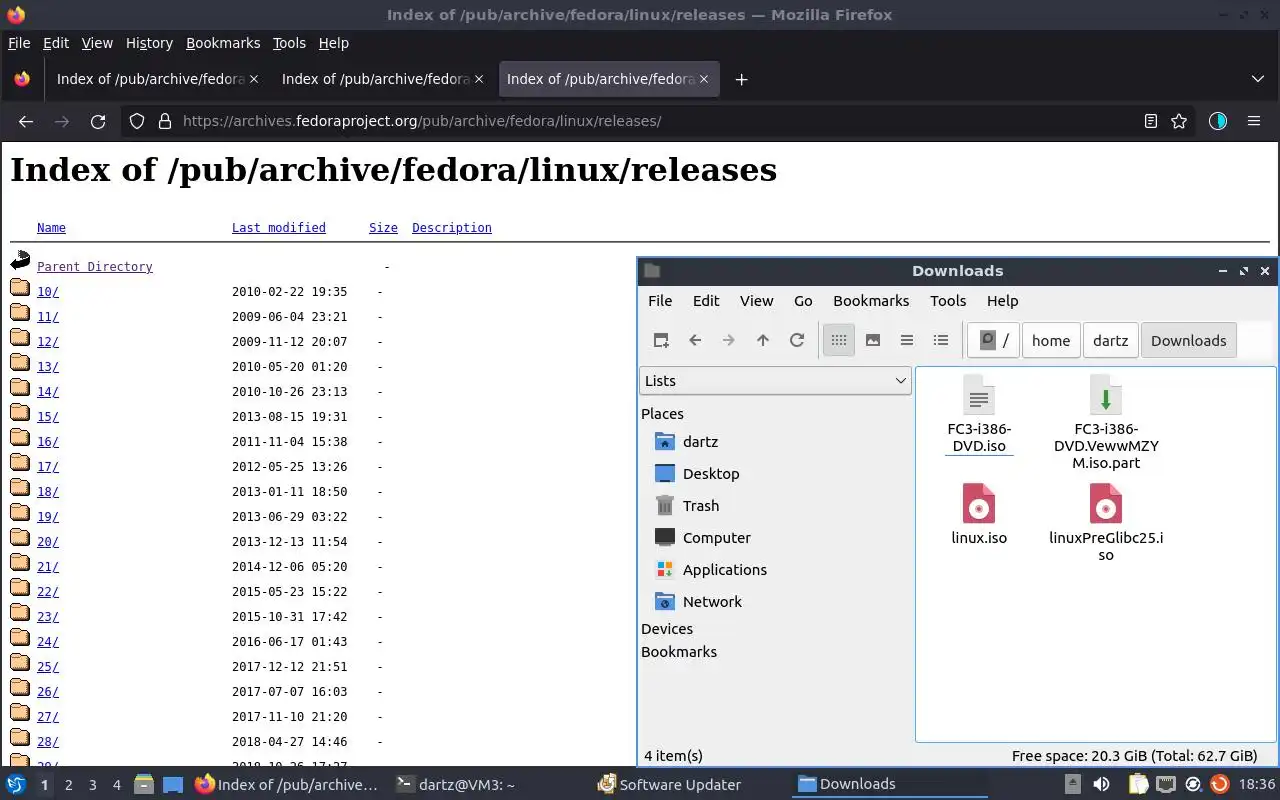Screen dimensions: 1280x800
Task: Open the Go menu in Downloads window
Action: [x=803, y=301]
